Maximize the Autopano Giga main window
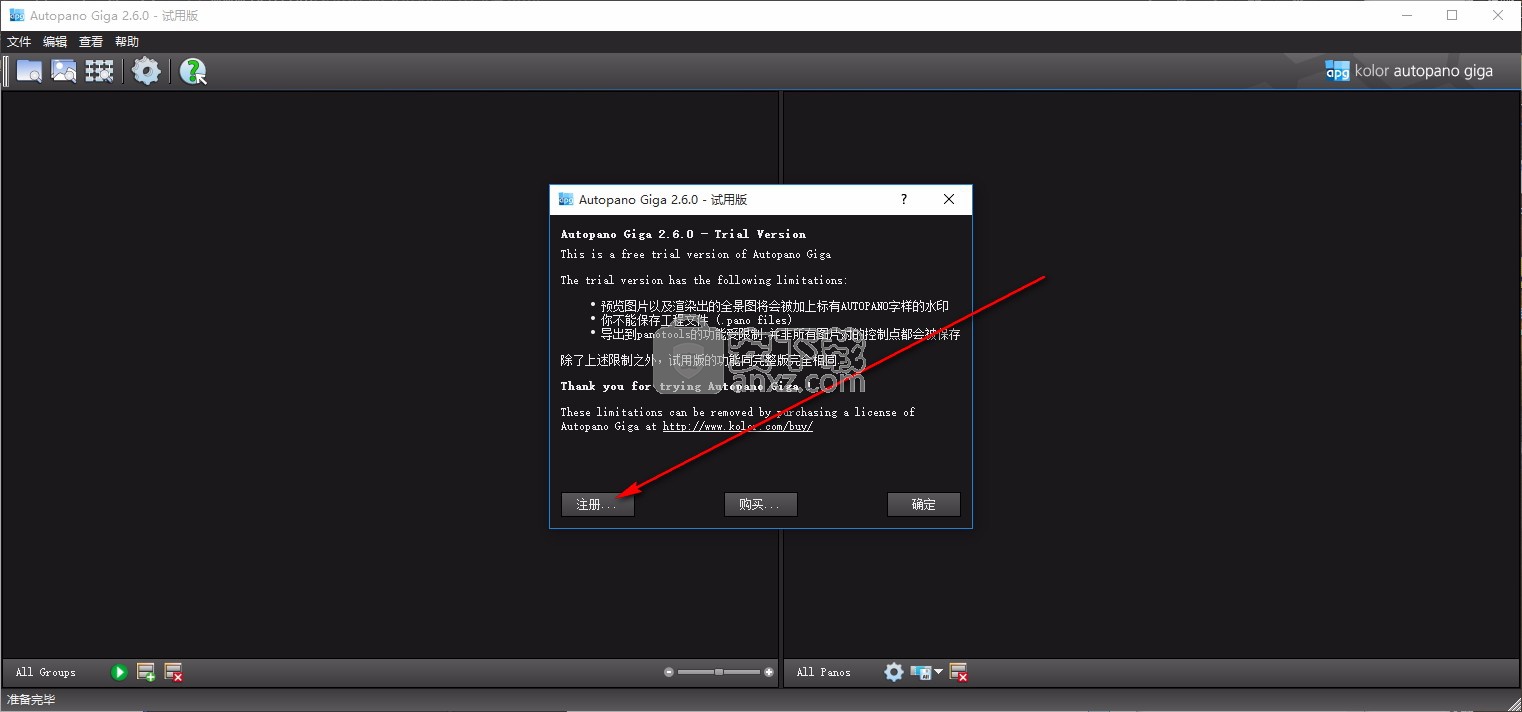 click(1452, 15)
